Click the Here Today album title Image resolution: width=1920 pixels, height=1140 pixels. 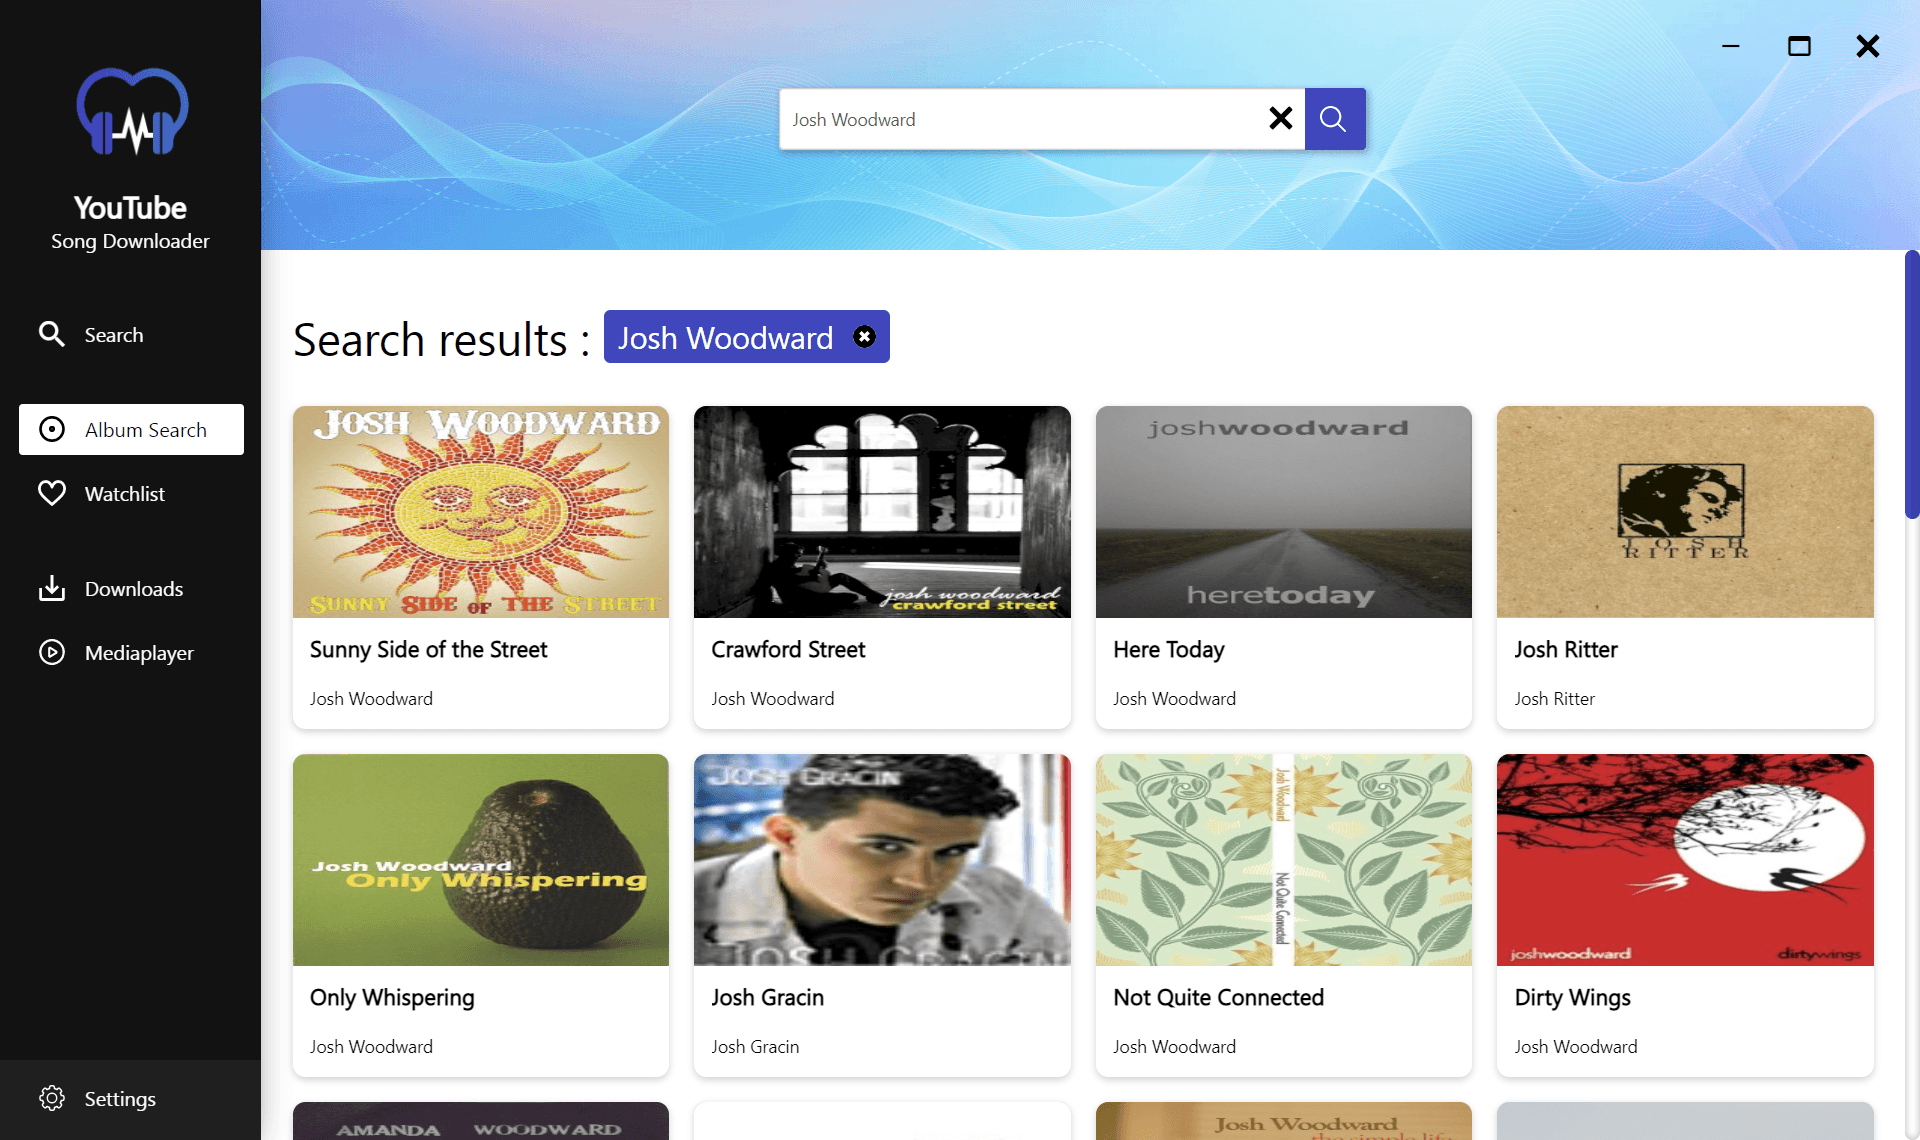tap(1169, 650)
